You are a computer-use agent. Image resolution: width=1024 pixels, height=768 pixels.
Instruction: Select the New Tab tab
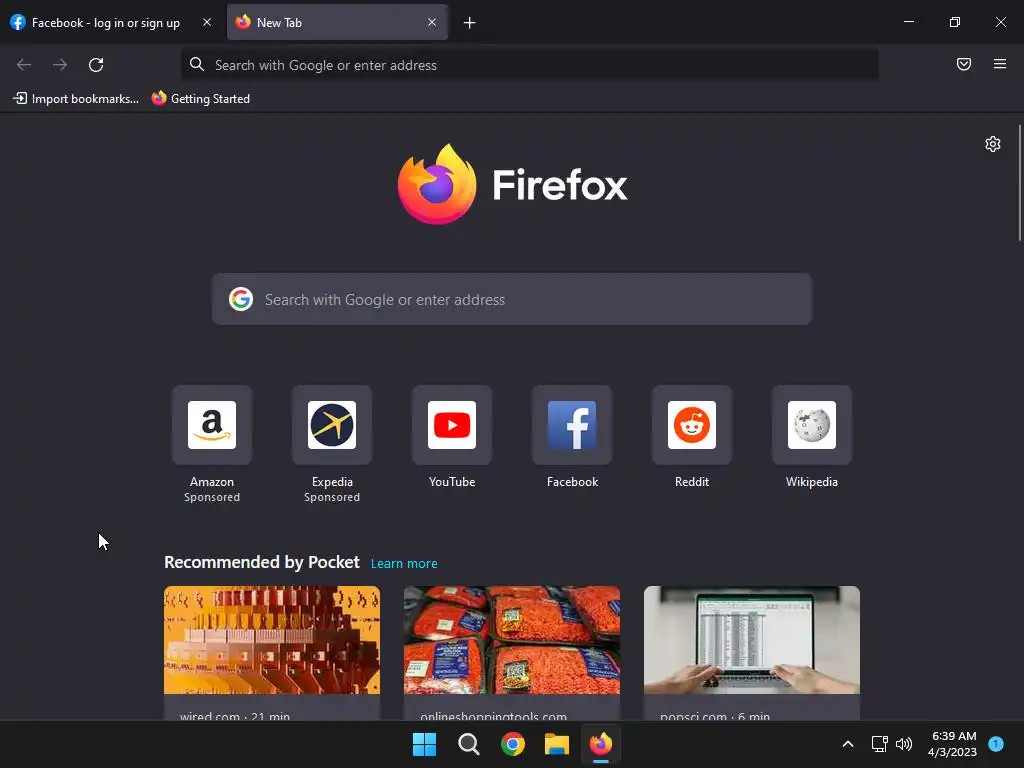(337, 23)
